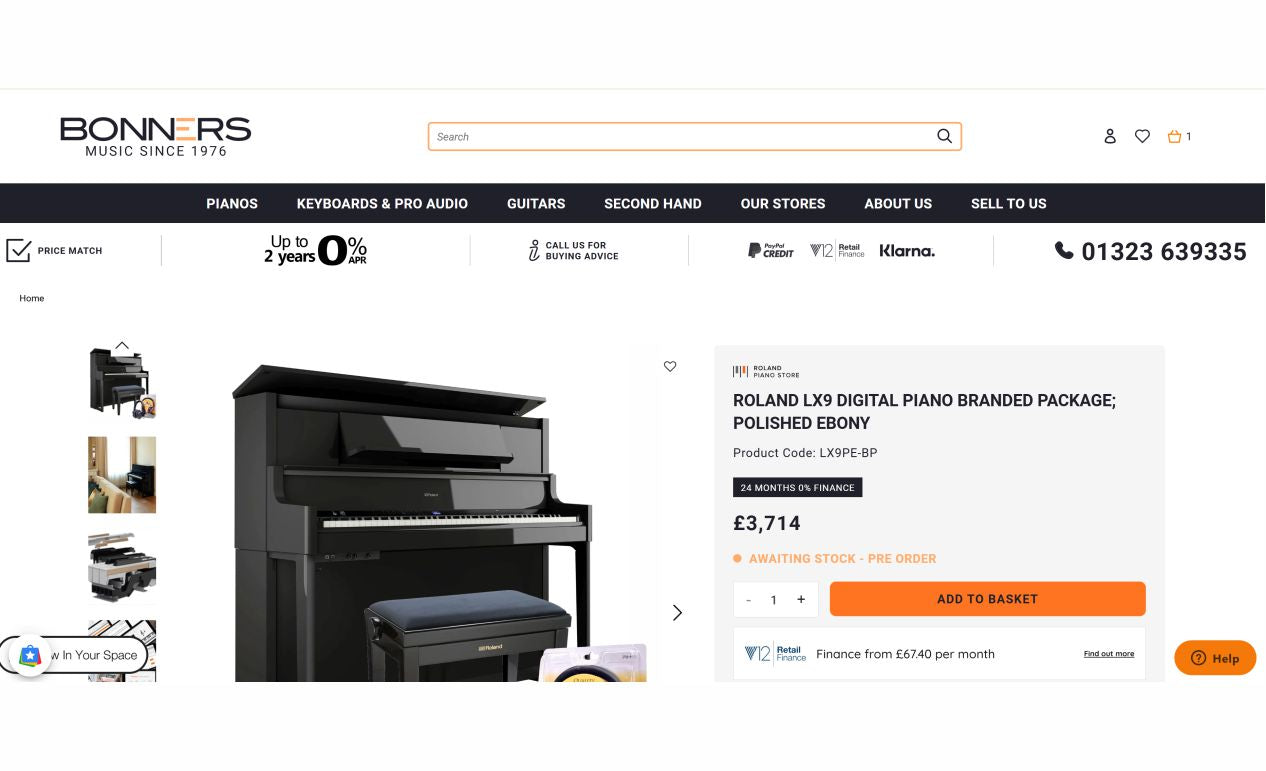Open Keyboards & Pro Audio menu

pos(382,203)
